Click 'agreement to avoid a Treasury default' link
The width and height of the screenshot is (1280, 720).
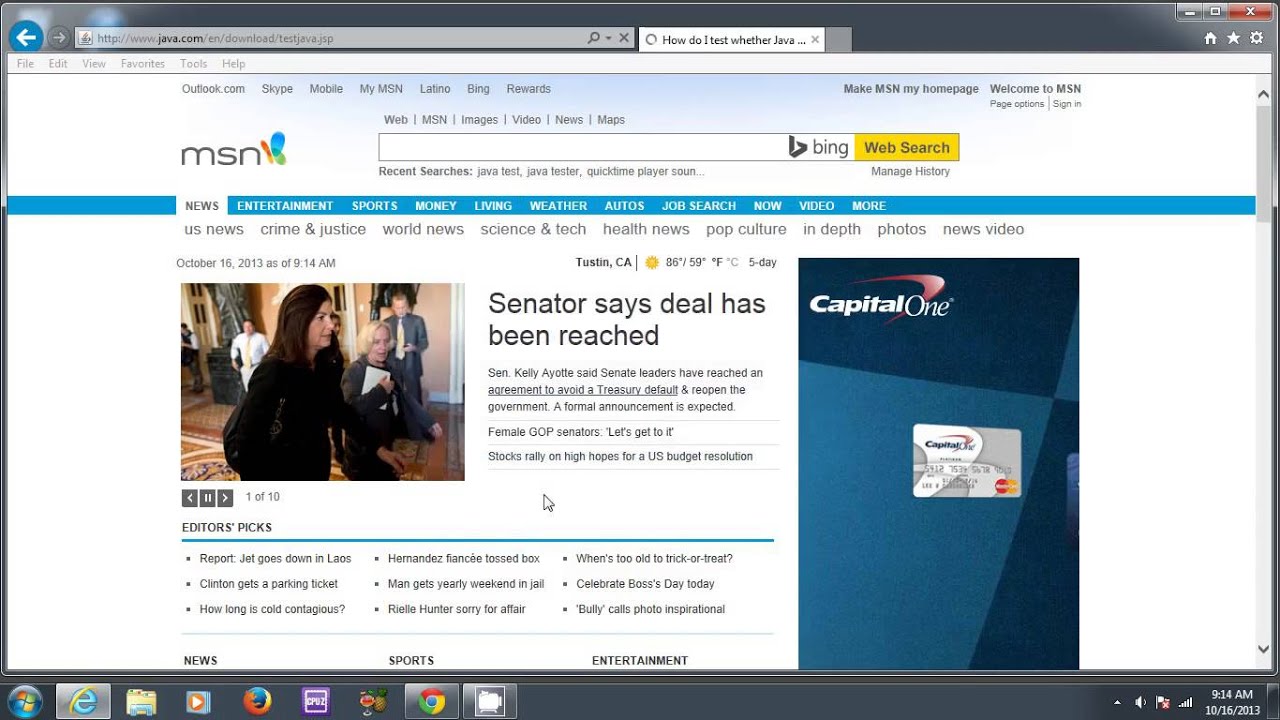click(583, 390)
